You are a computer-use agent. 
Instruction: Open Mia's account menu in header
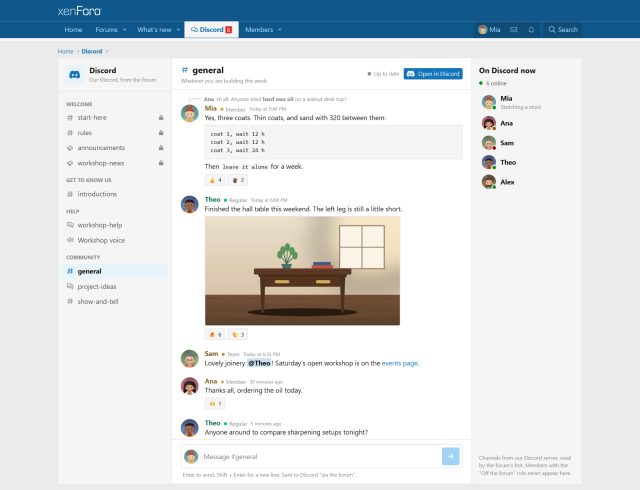pyautogui.click(x=489, y=30)
